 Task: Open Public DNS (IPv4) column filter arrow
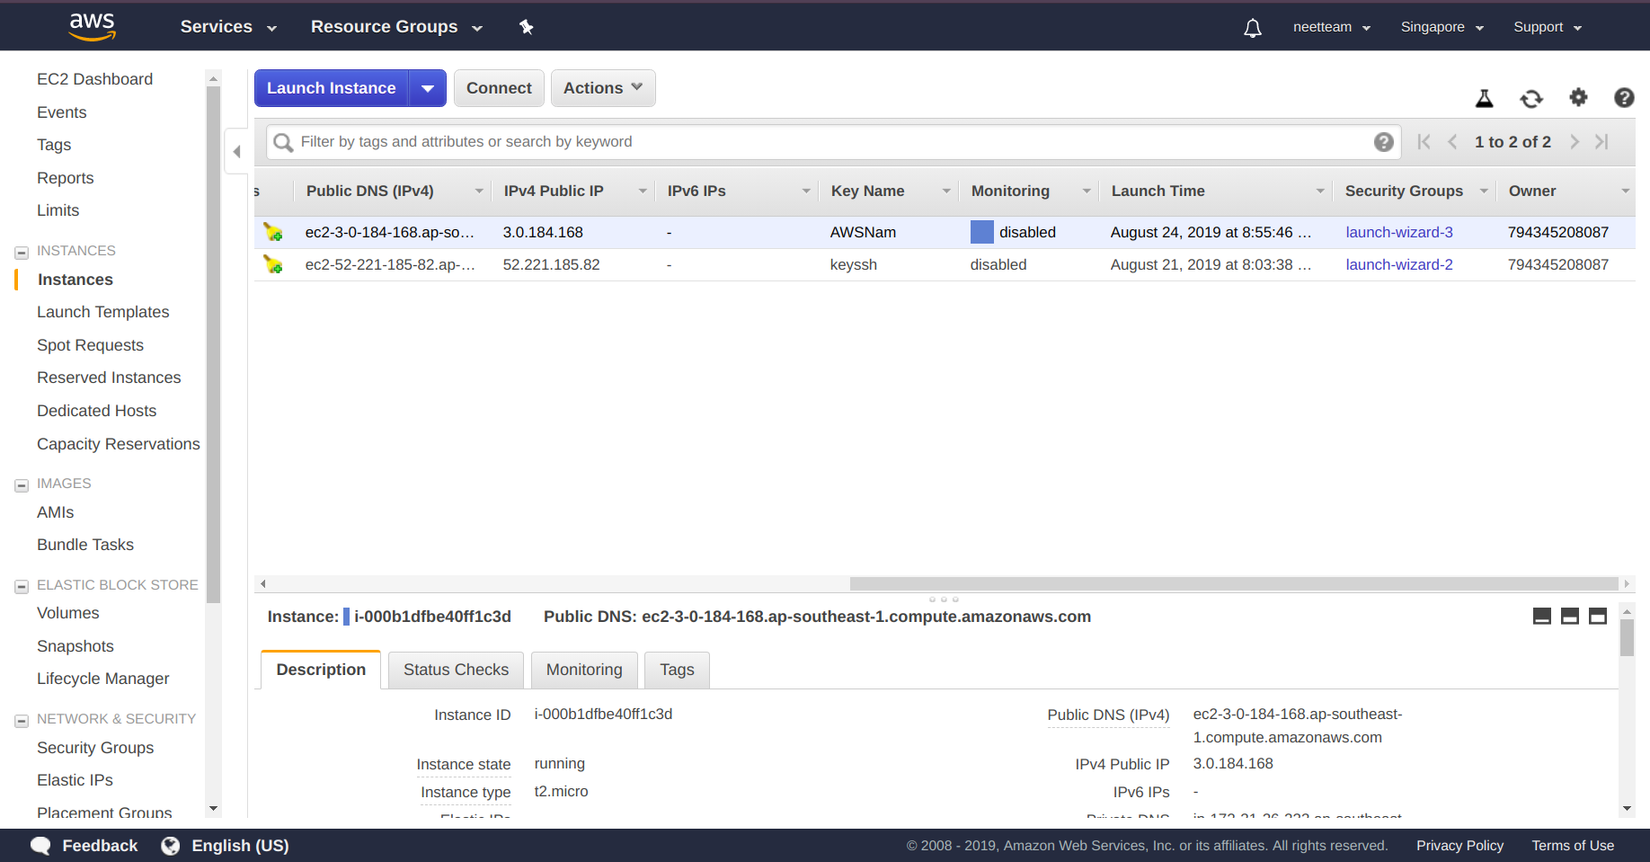[479, 191]
